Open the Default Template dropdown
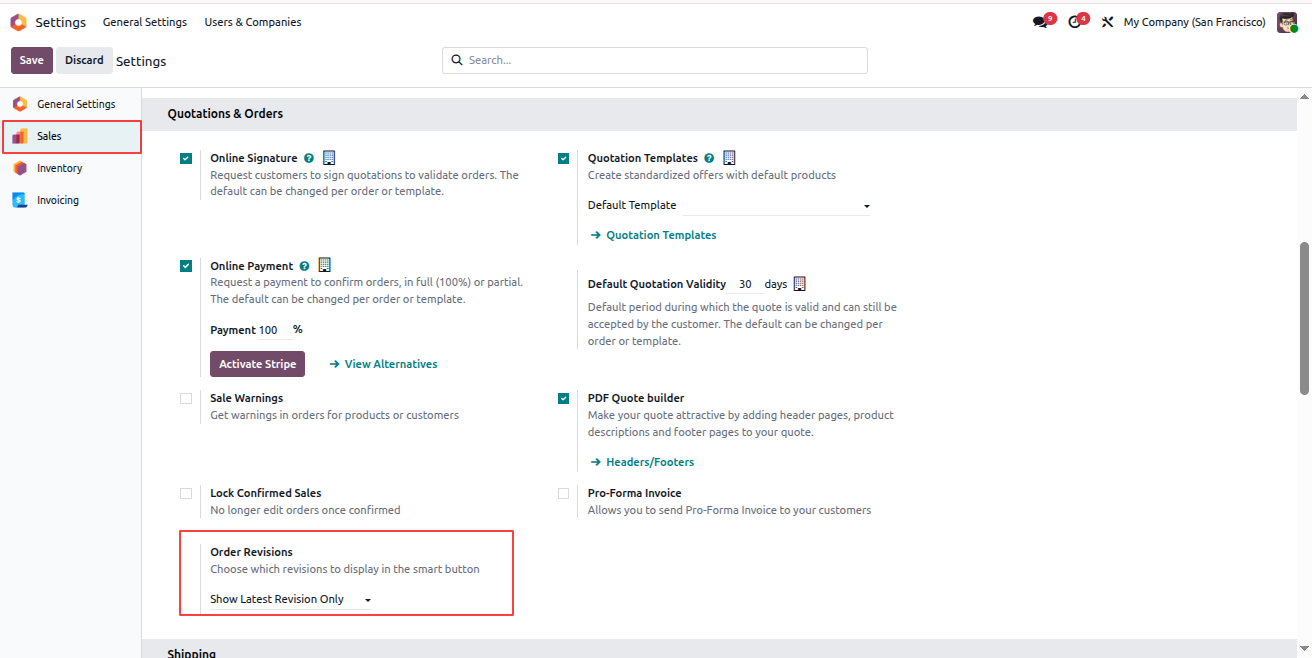This screenshot has width=1312, height=658. 776,205
